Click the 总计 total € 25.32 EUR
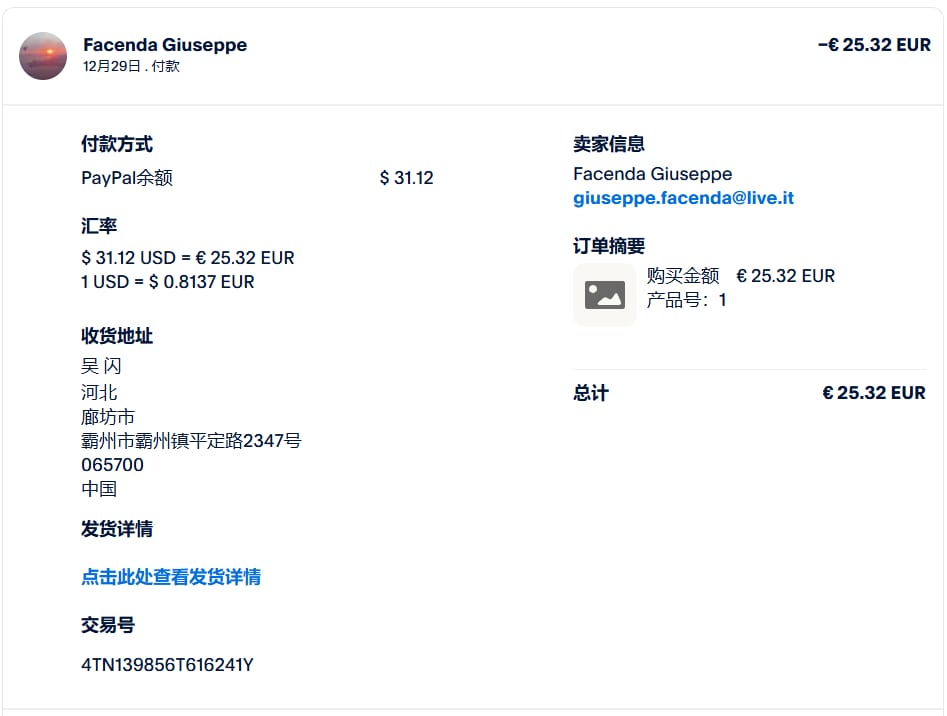 (x=873, y=393)
